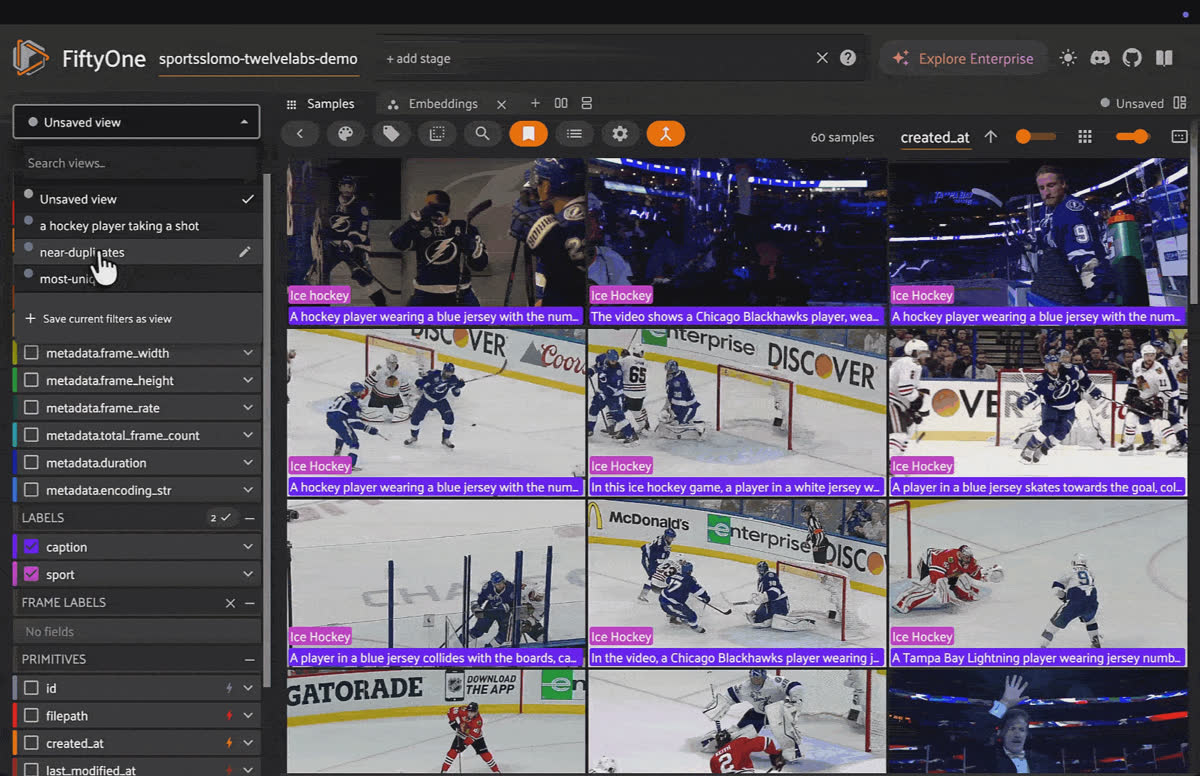
Task: Select the most-unique saved view
Action: (x=138, y=279)
